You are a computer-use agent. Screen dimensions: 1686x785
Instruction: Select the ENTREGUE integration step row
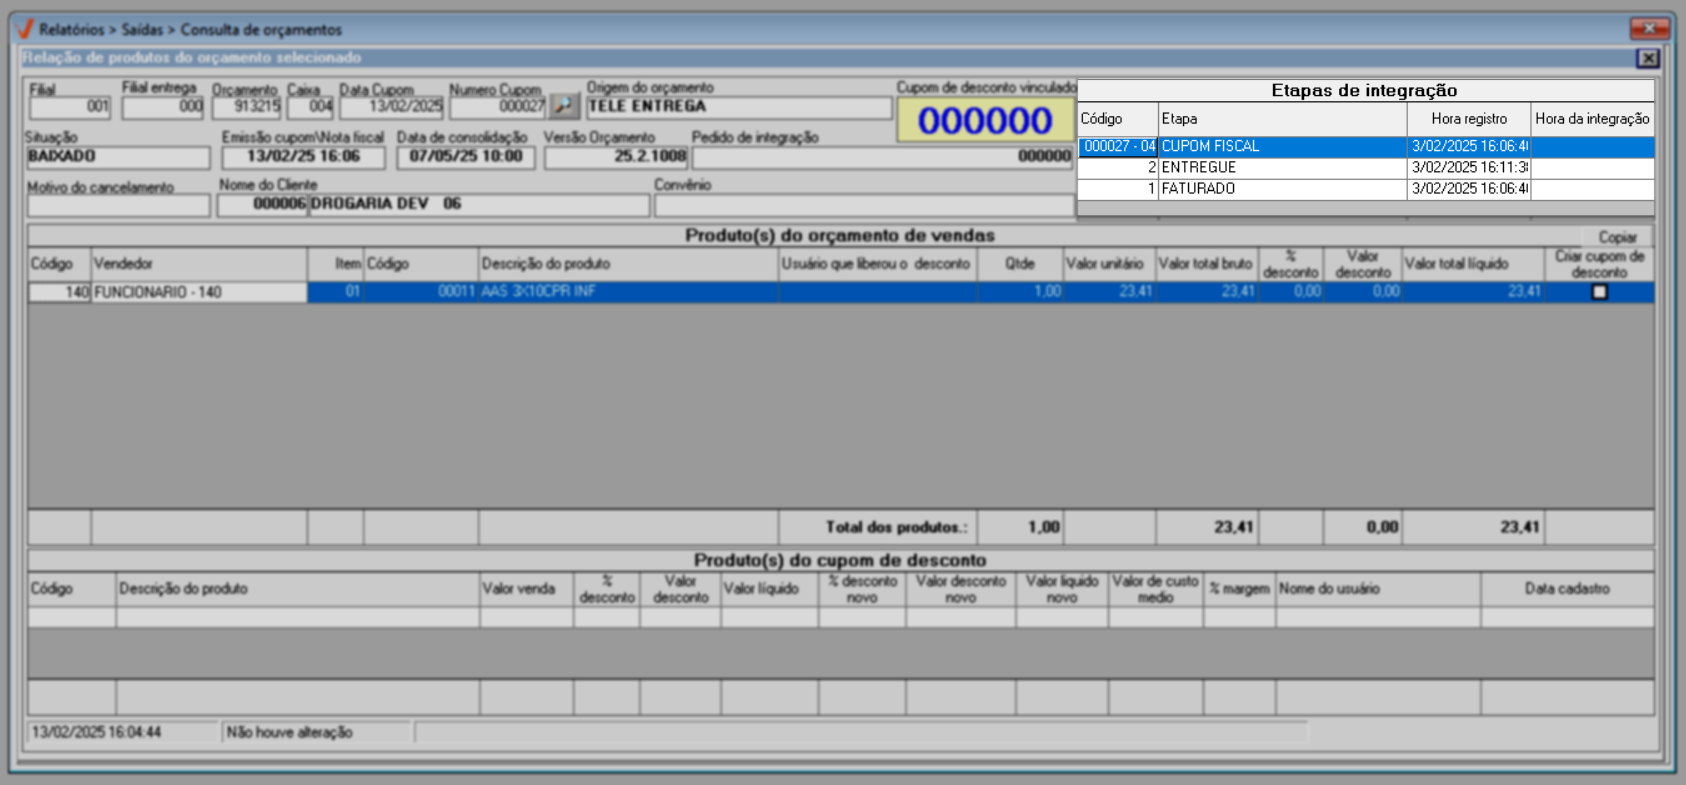pyautogui.click(x=1282, y=168)
